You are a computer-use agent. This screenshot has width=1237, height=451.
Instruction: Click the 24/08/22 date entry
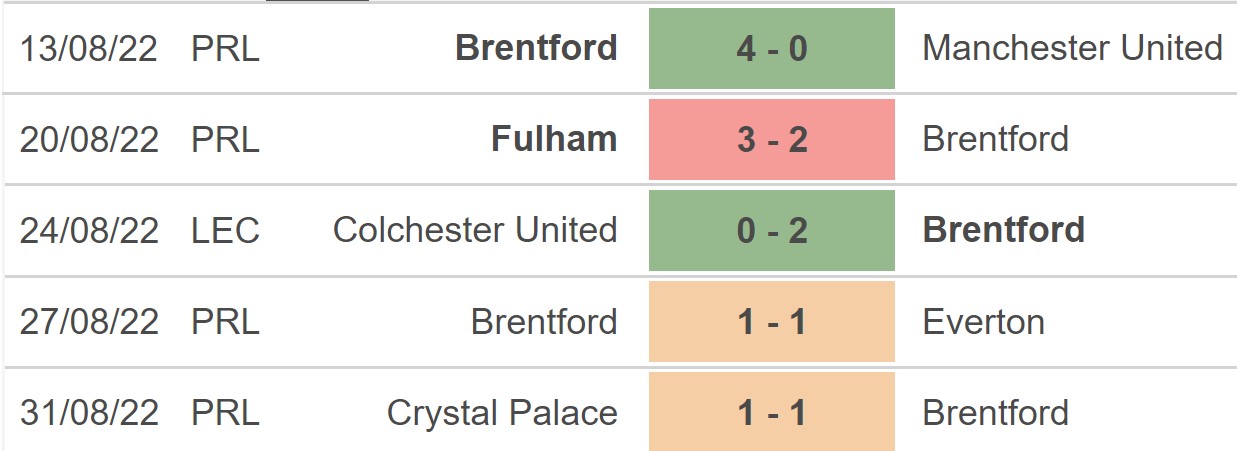click(x=89, y=230)
